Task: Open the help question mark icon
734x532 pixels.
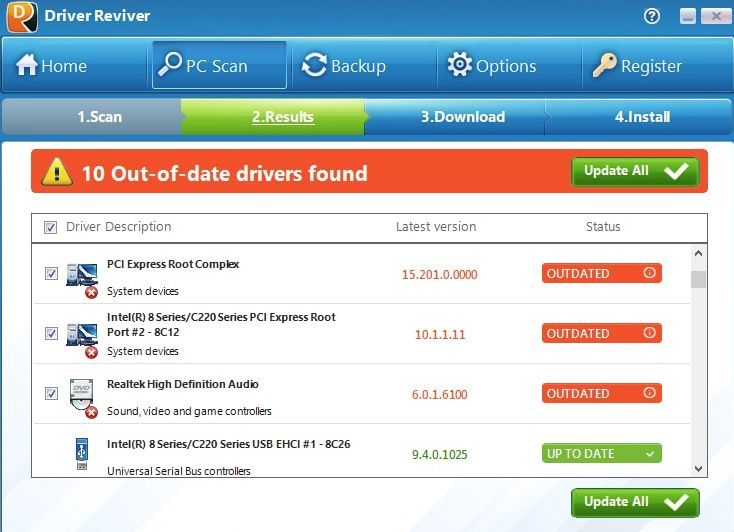Action: coord(652,16)
